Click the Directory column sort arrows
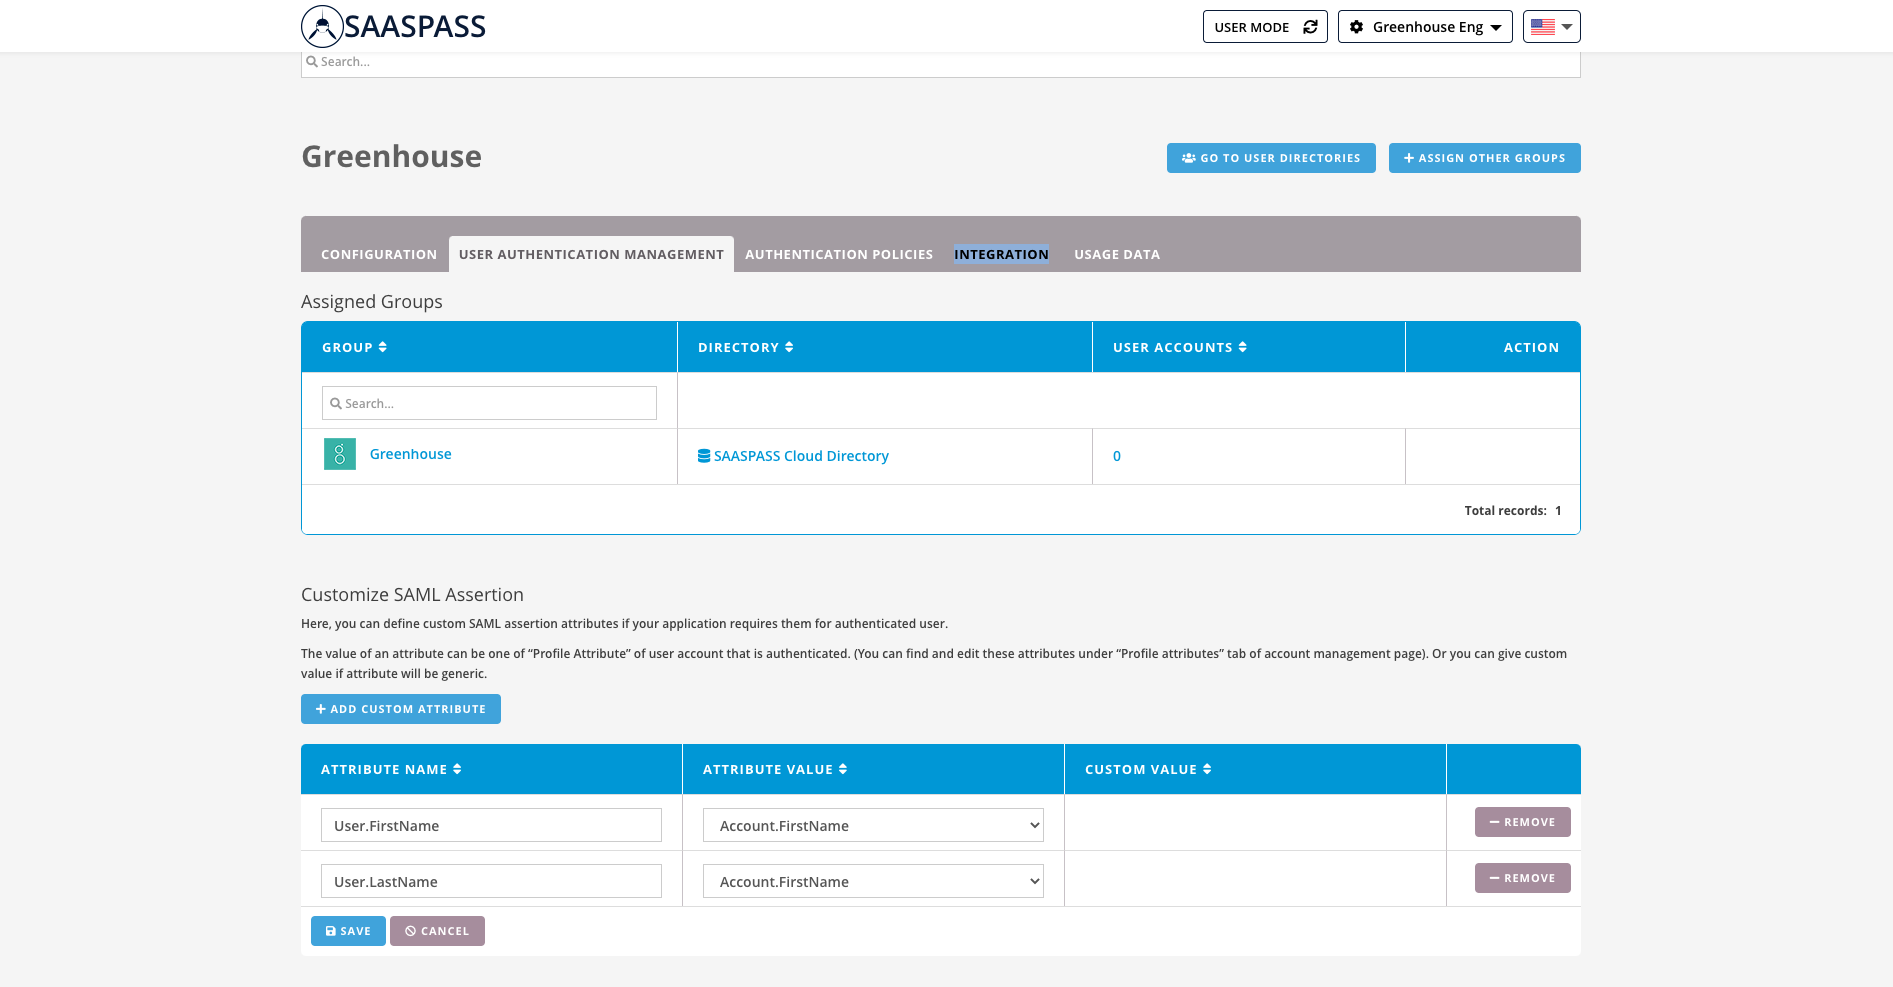This screenshot has height=987, width=1893. tap(789, 347)
